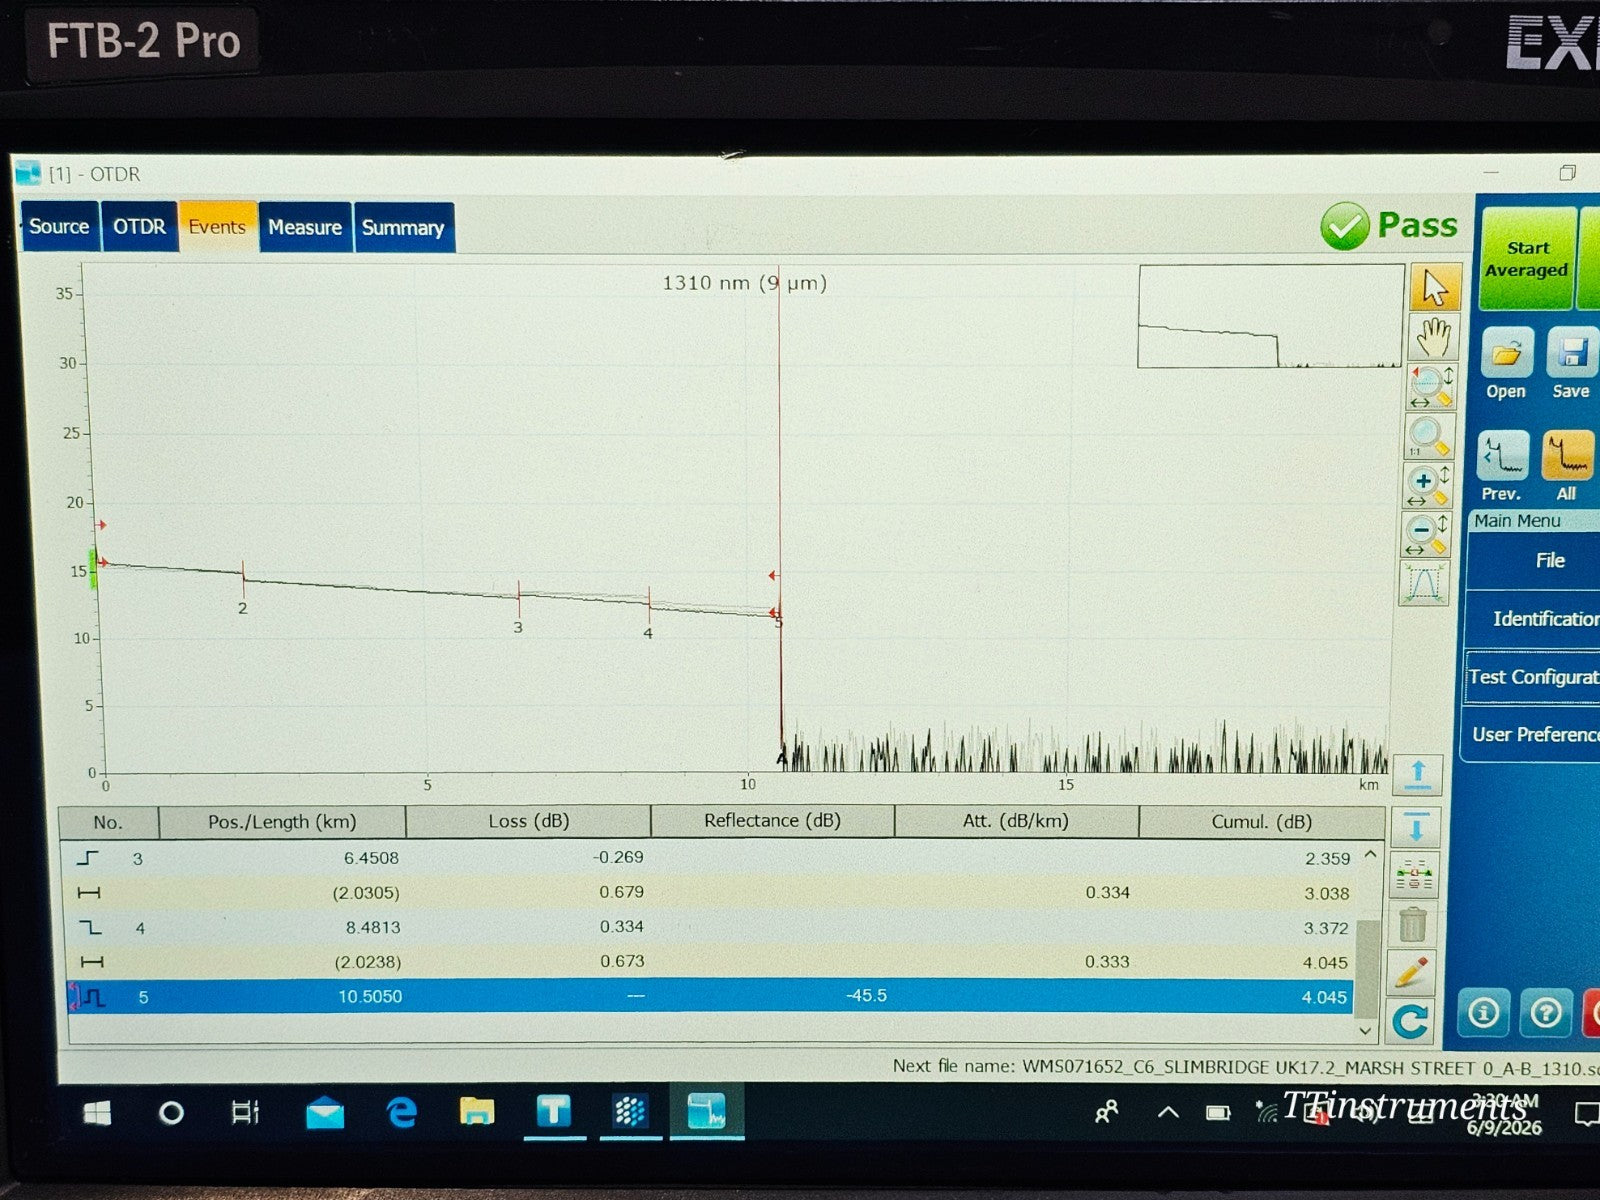This screenshot has height=1200, width=1600.
Task: Select the fiber section row (2.0238)
Action: [710, 962]
